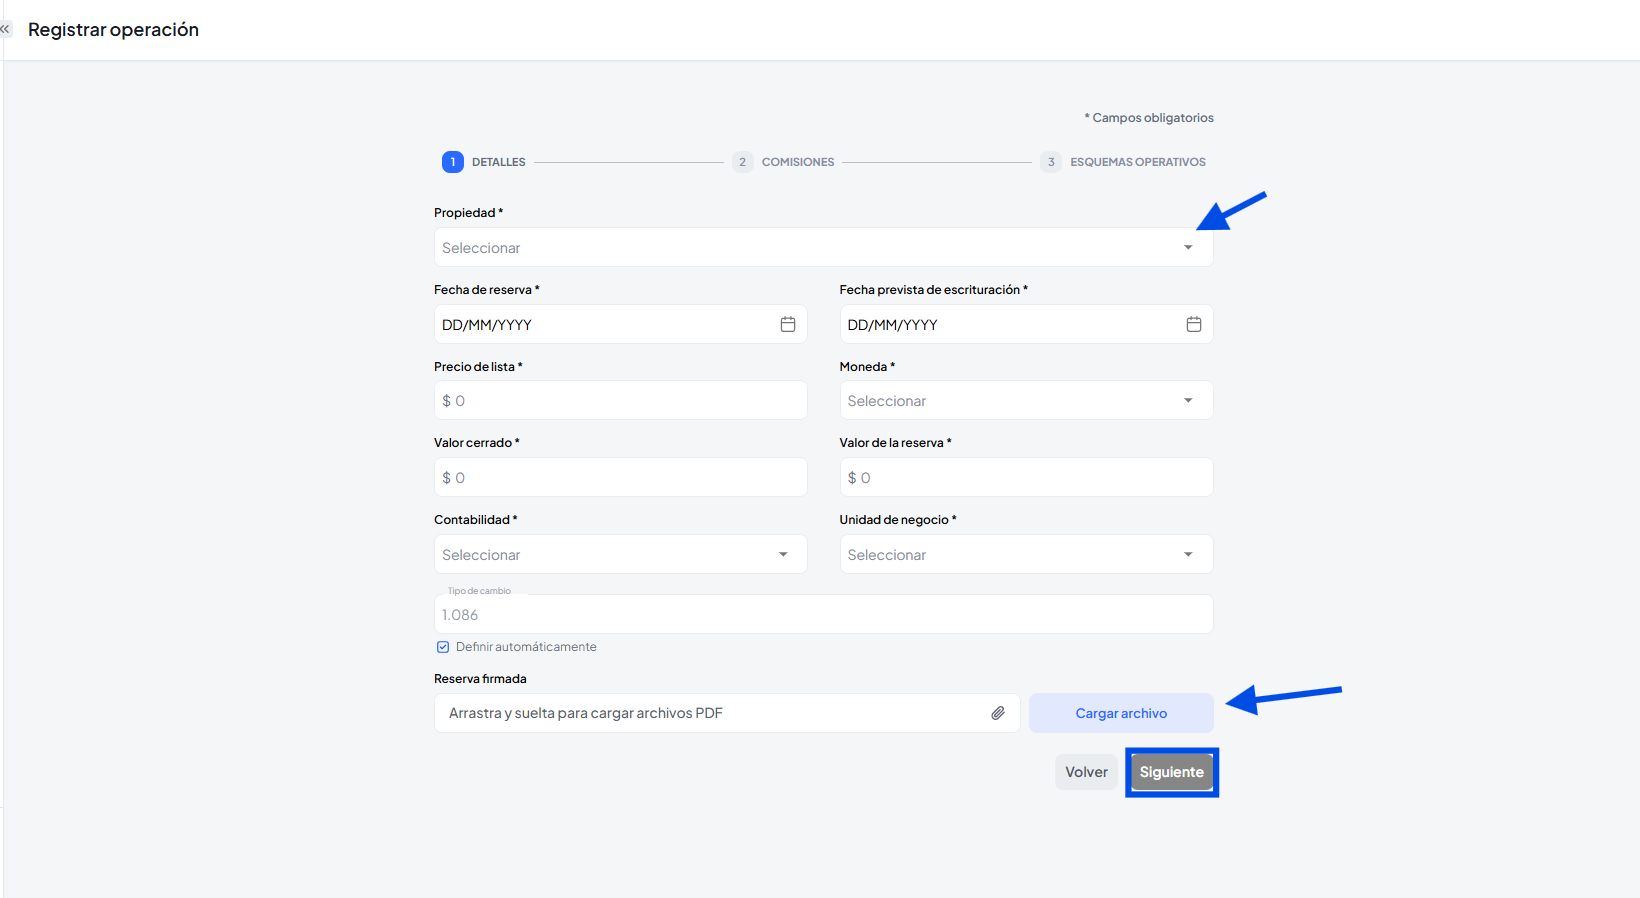The width and height of the screenshot is (1640, 898).
Task: Click the Cargar archivo button
Action: pyautogui.click(x=1120, y=713)
